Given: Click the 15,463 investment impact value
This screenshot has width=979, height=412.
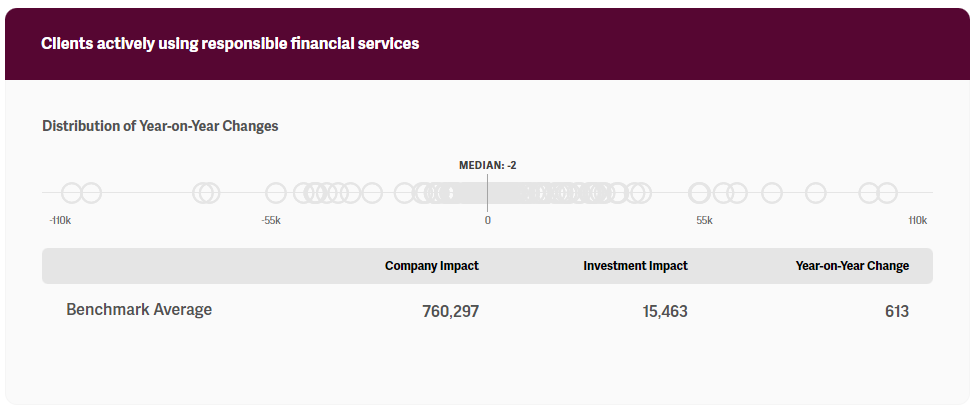Looking at the screenshot, I should click(664, 312).
